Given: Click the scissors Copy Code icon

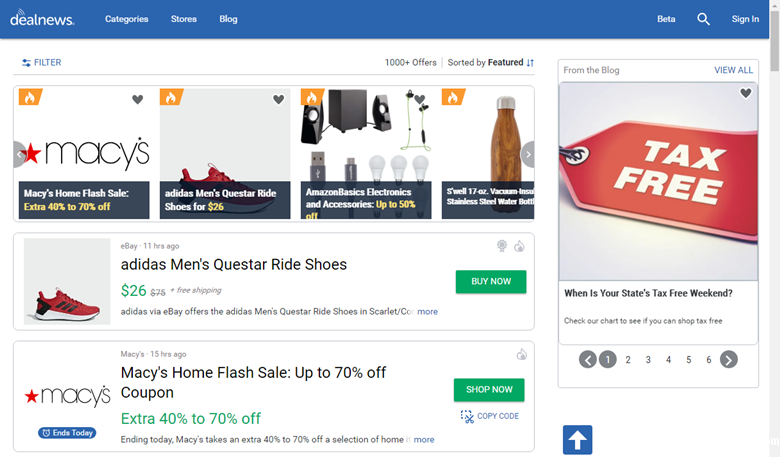Looking at the screenshot, I should [467, 416].
